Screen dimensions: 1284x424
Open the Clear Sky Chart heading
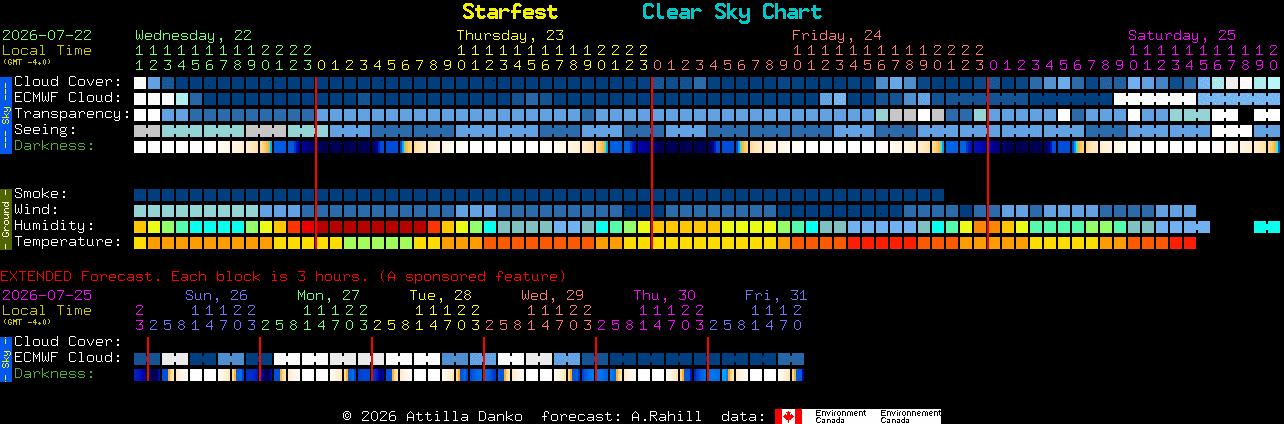tap(732, 12)
